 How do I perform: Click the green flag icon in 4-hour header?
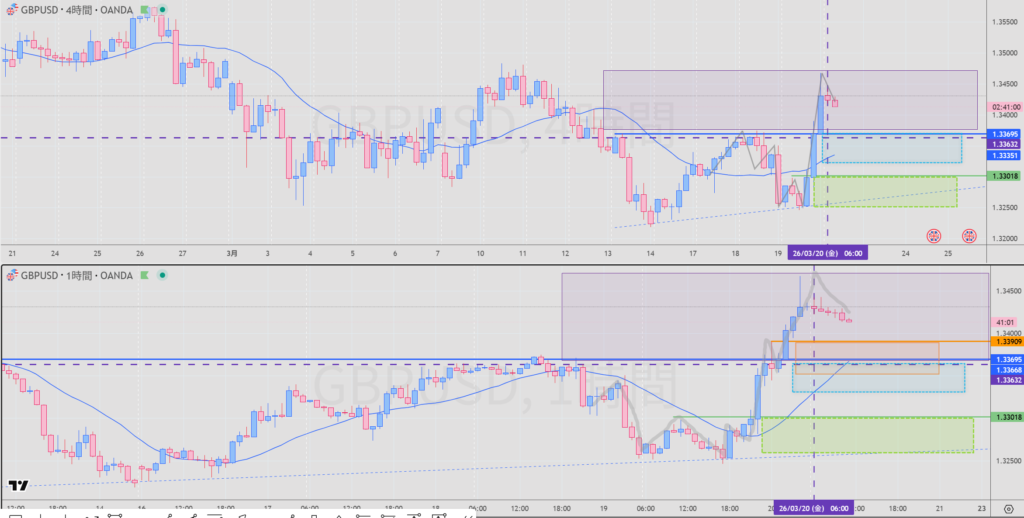coord(146,10)
